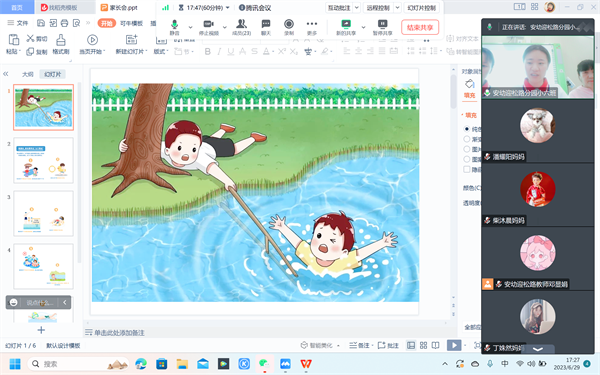Image resolution: width=600 pixels, height=375 pixels.
Task: Click the 批注 comment button in status bar
Action: pos(388,346)
